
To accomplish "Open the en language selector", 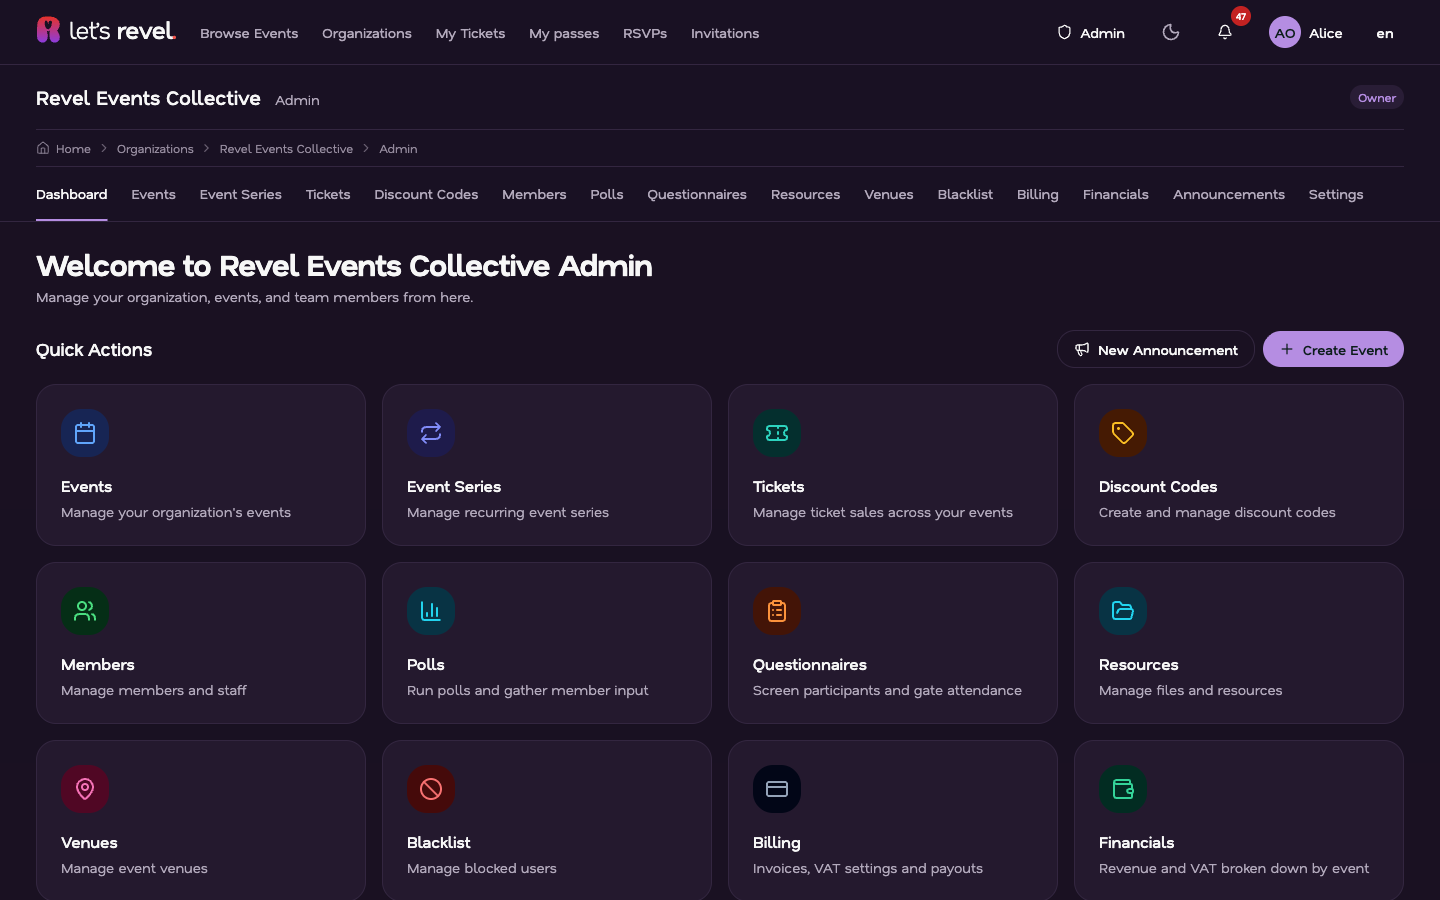I will coord(1385,33).
